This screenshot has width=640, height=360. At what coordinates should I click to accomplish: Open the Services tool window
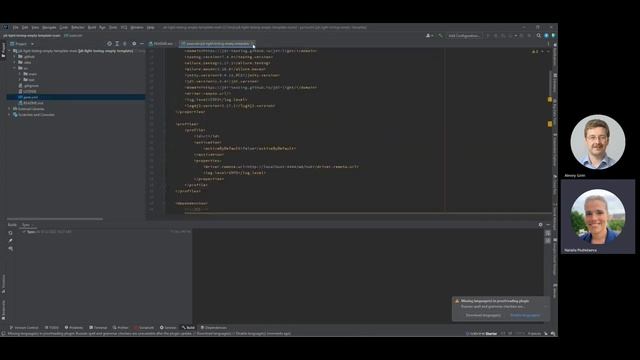click(168, 328)
